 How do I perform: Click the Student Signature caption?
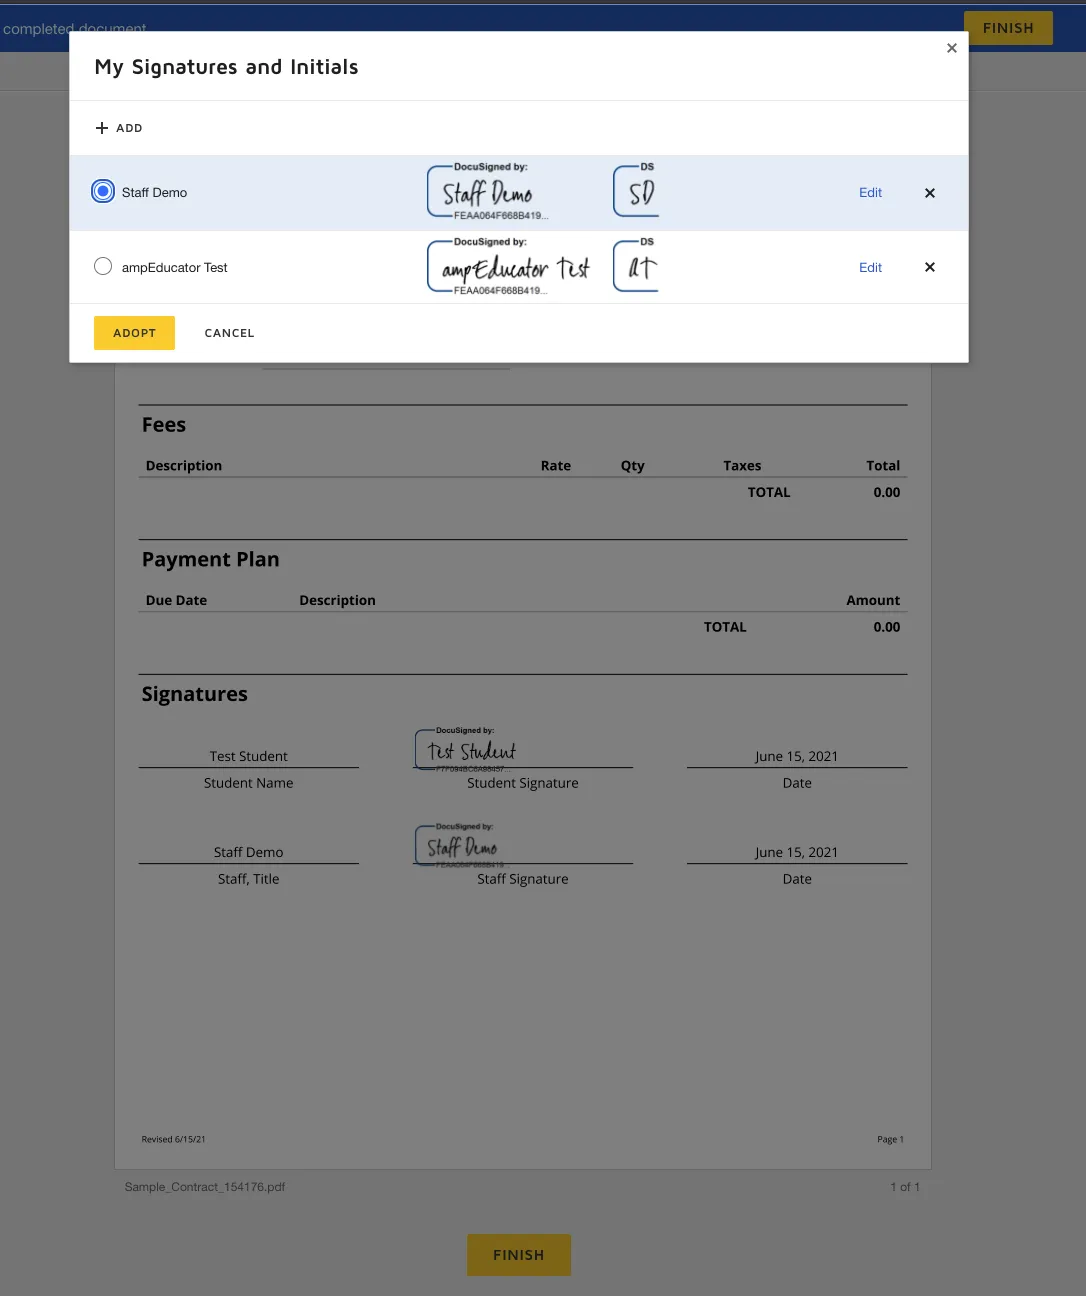(523, 783)
